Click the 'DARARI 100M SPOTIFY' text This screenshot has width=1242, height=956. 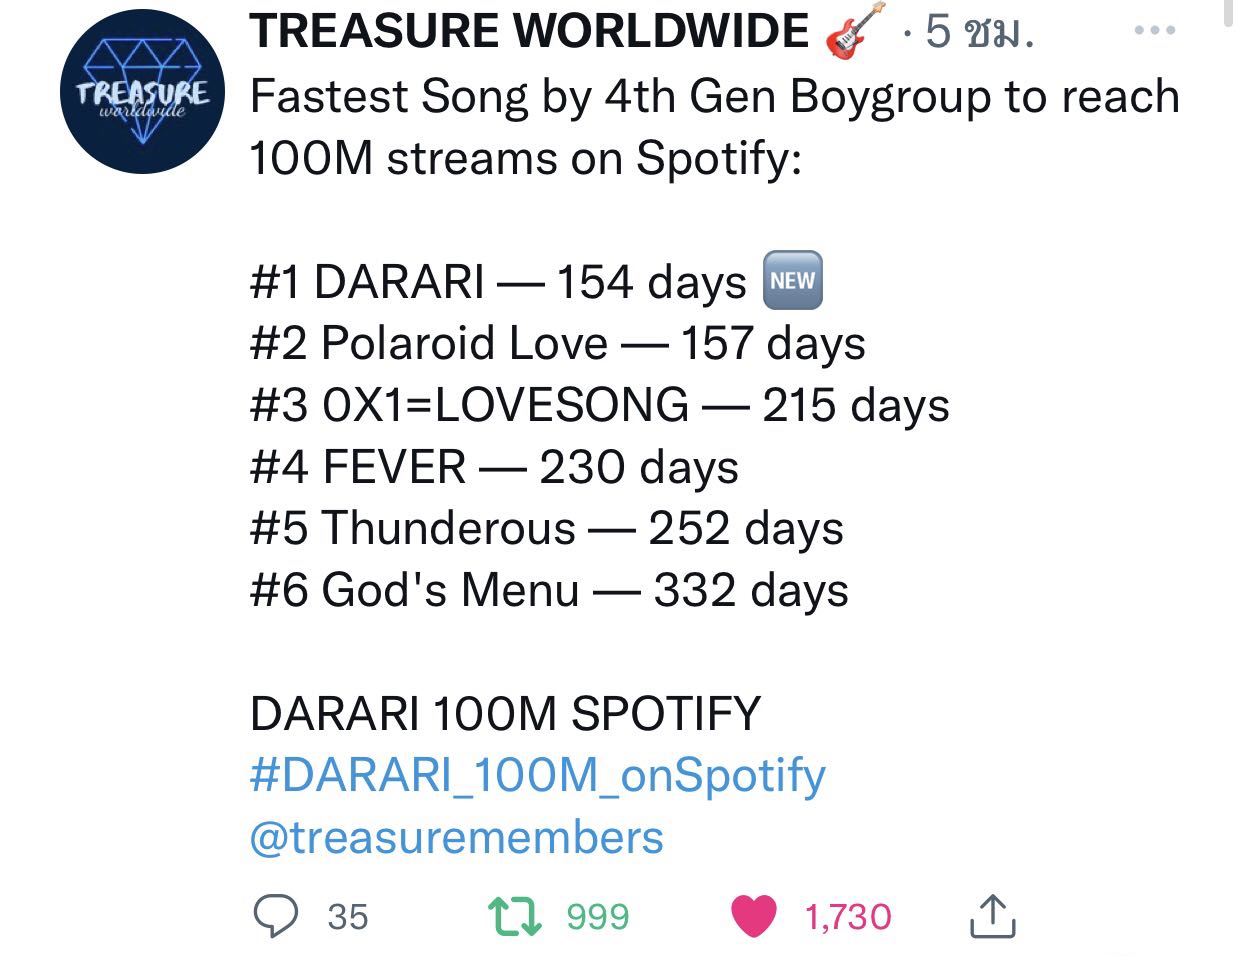(x=505, y=714)
